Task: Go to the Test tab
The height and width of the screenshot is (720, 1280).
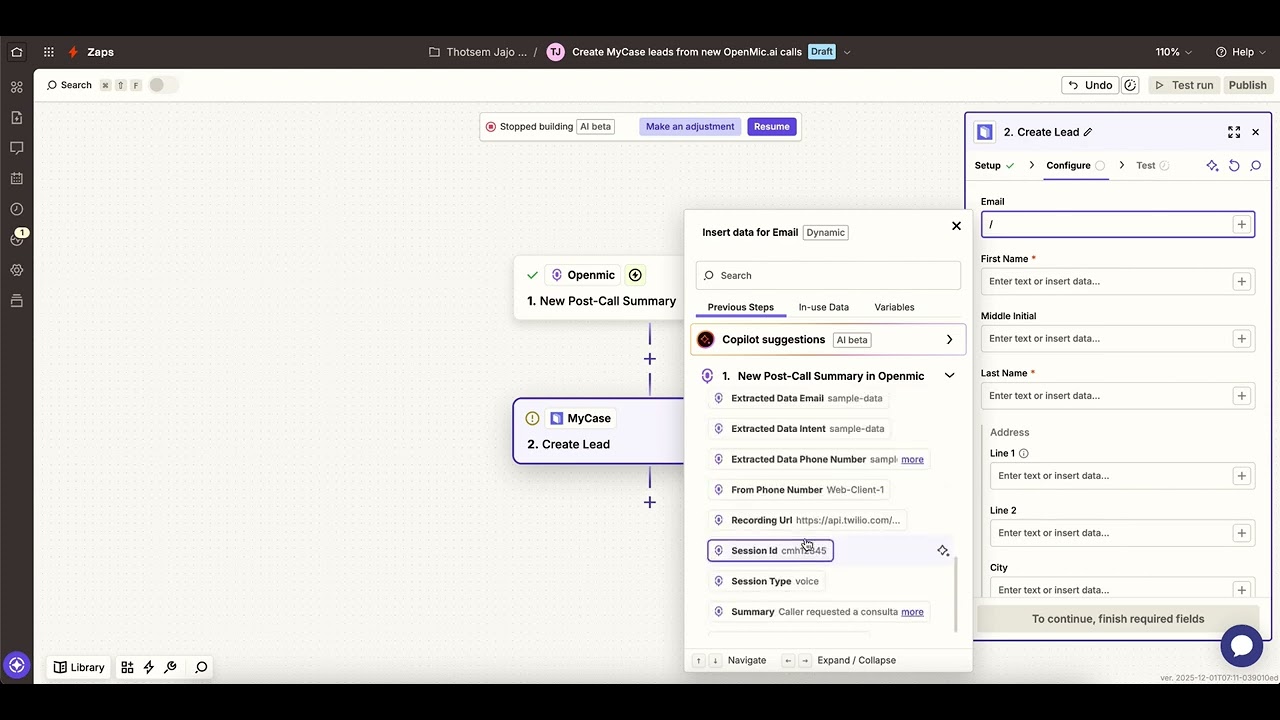Action: tap(1152, 166)
